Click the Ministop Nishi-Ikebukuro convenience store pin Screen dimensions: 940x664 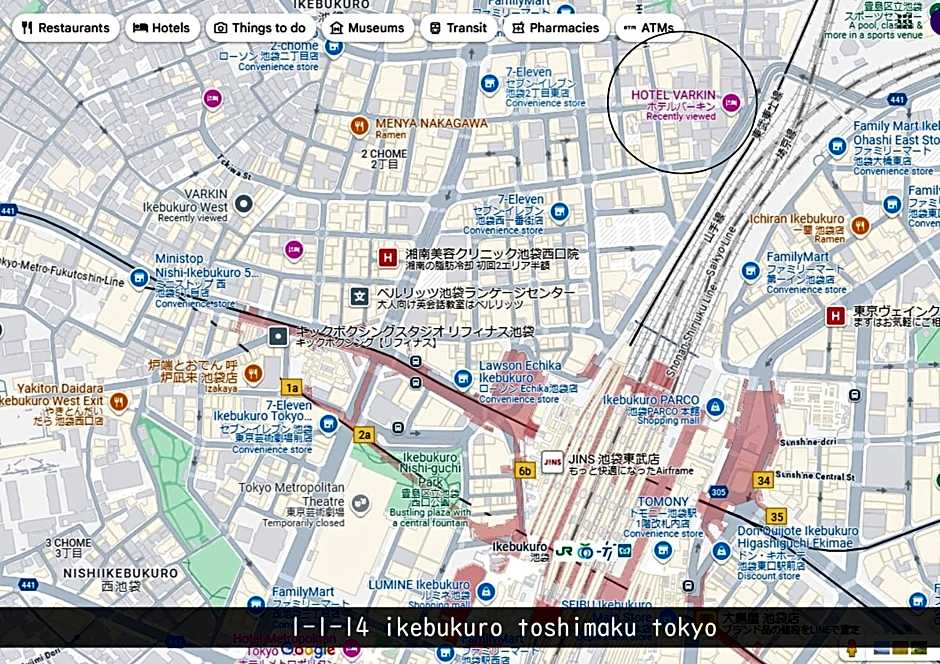139,278
